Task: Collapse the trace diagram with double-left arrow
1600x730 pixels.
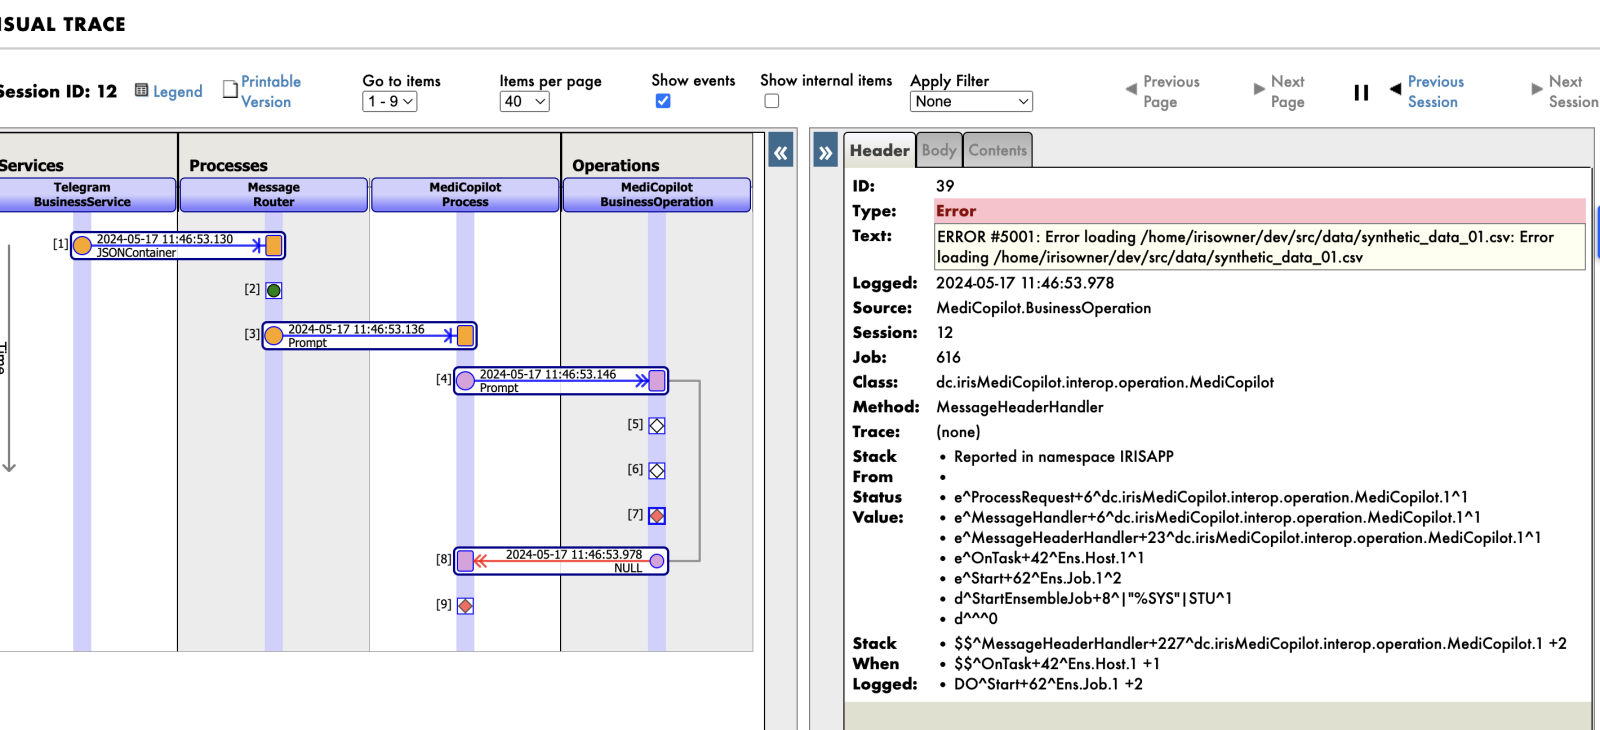Action: (781, 153)
